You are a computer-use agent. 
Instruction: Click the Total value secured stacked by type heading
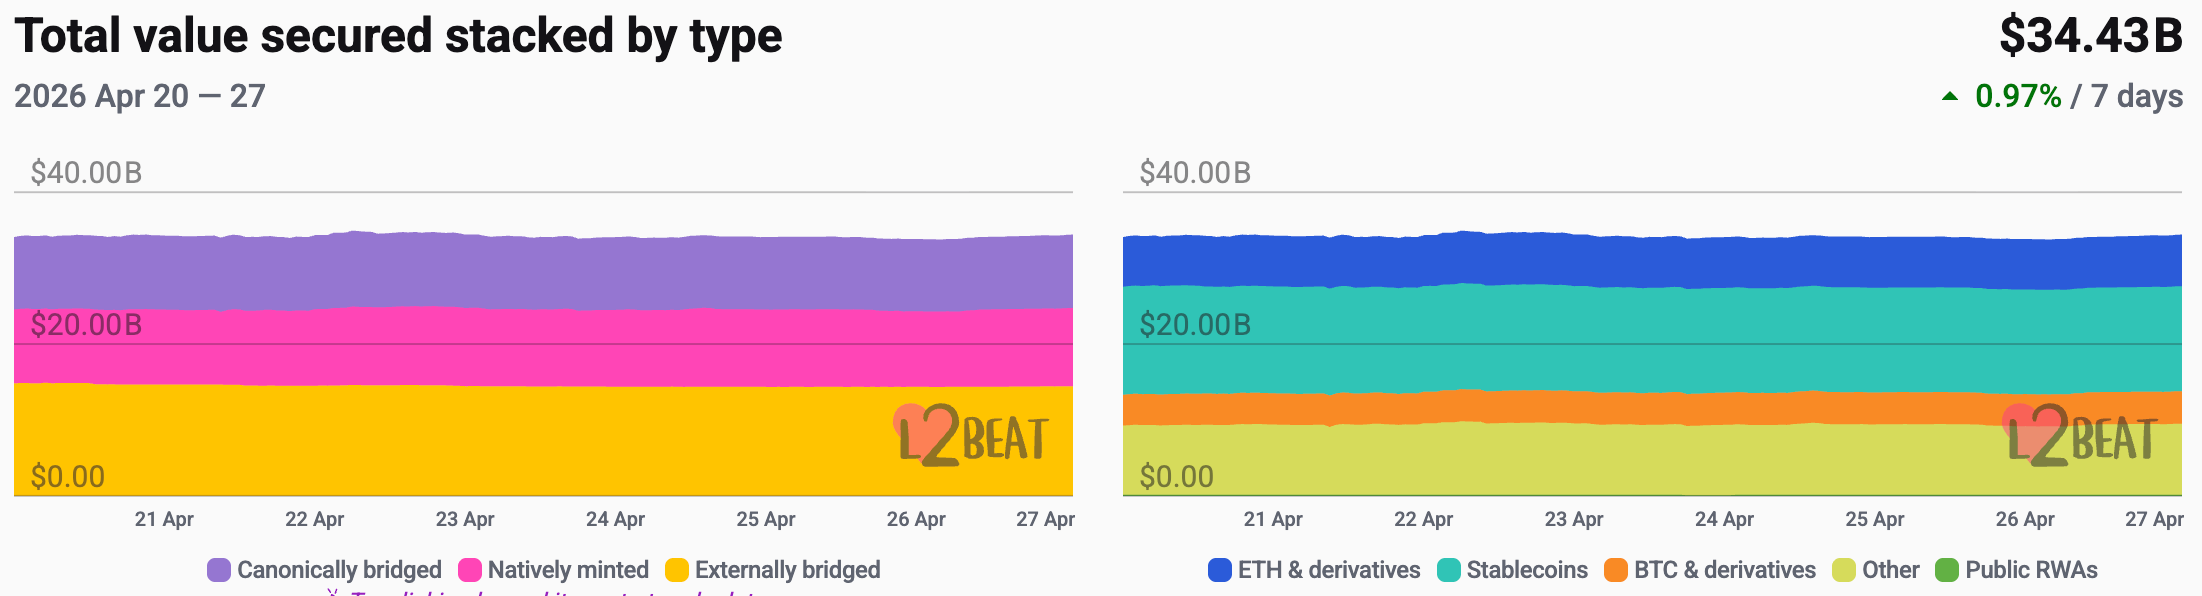coord(398,36)
